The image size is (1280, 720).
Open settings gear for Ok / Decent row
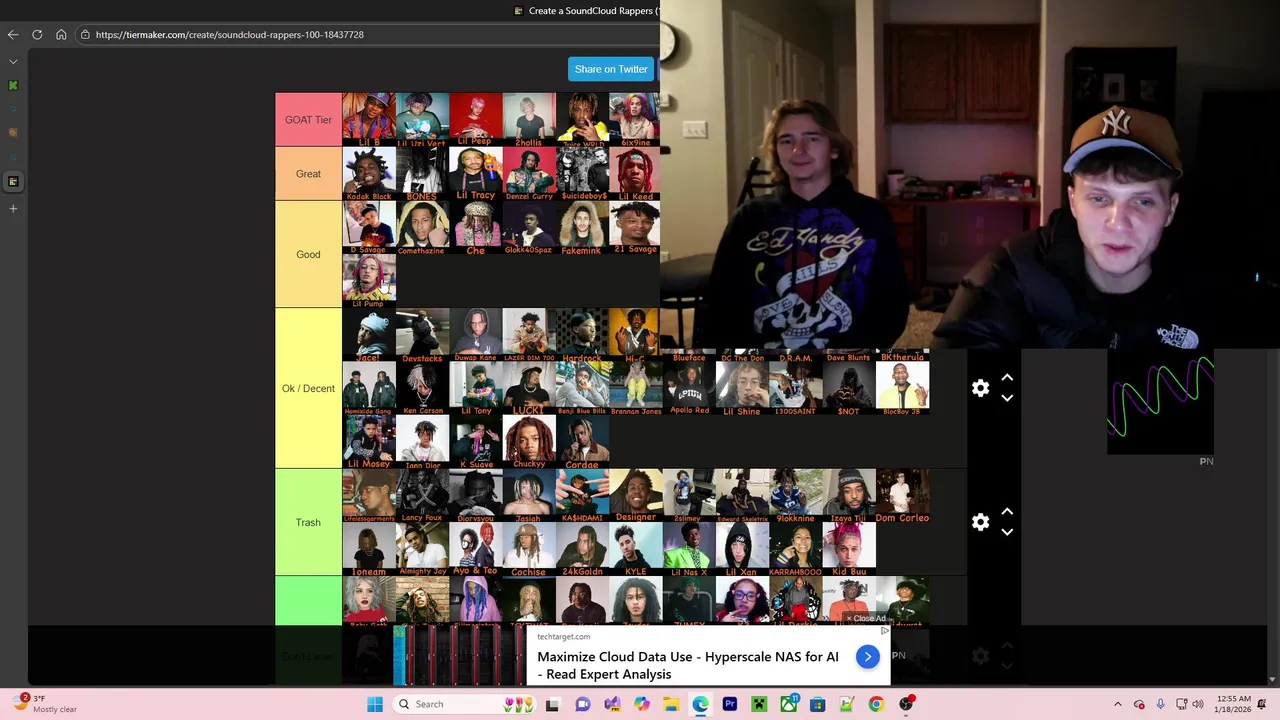(x=980, y=388)
